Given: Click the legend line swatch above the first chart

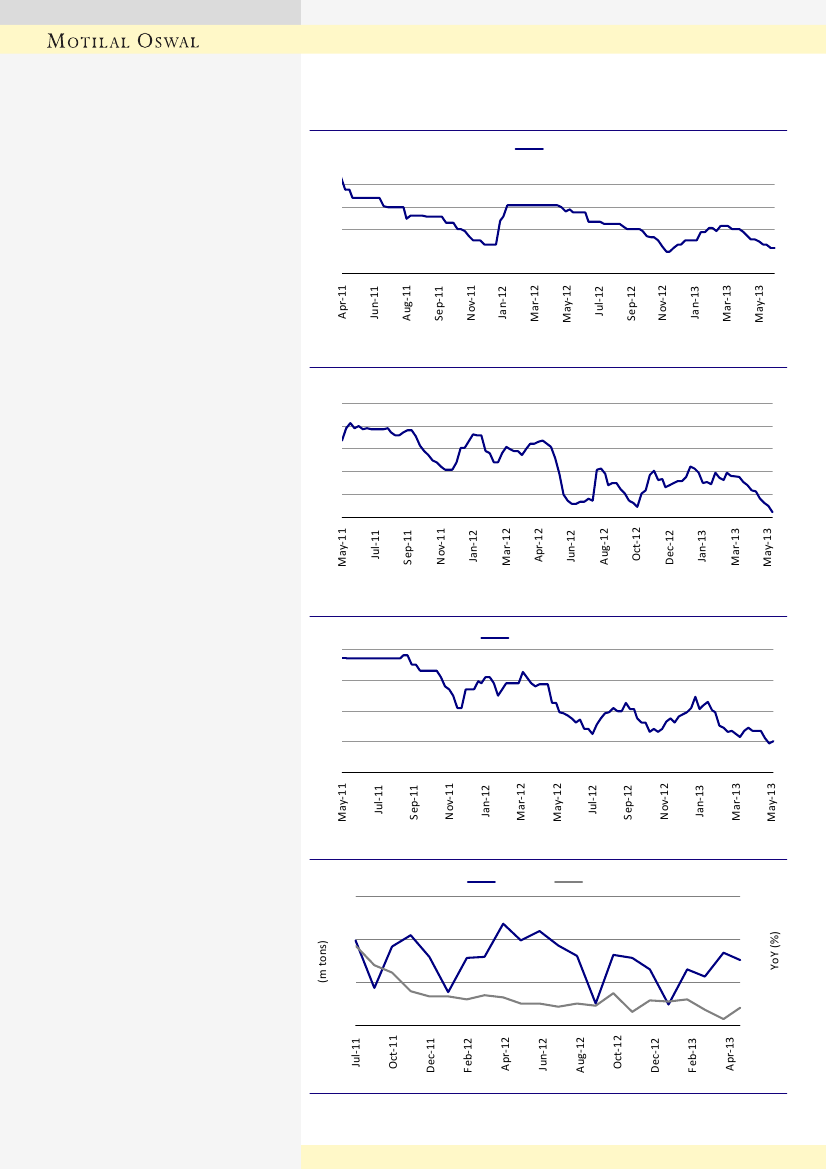Looking at the screenshot, I should click(529, 148).
